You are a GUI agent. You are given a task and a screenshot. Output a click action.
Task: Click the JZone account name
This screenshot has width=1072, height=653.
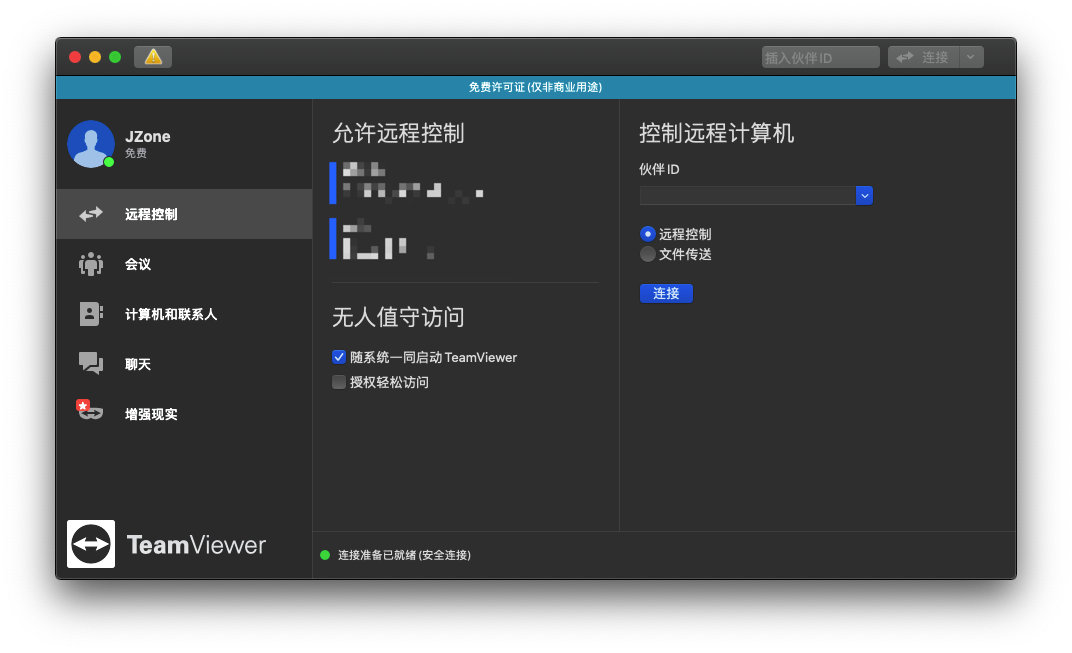coord(148,136)
